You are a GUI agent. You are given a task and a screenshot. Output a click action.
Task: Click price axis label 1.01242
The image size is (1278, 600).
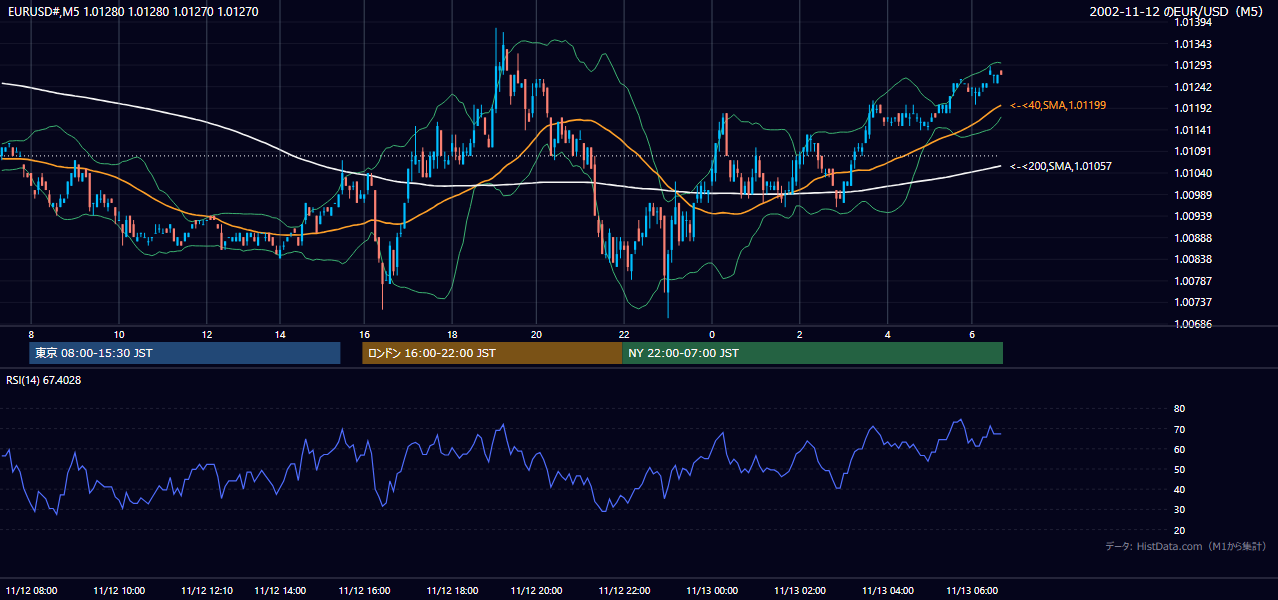click(1194, 87)
